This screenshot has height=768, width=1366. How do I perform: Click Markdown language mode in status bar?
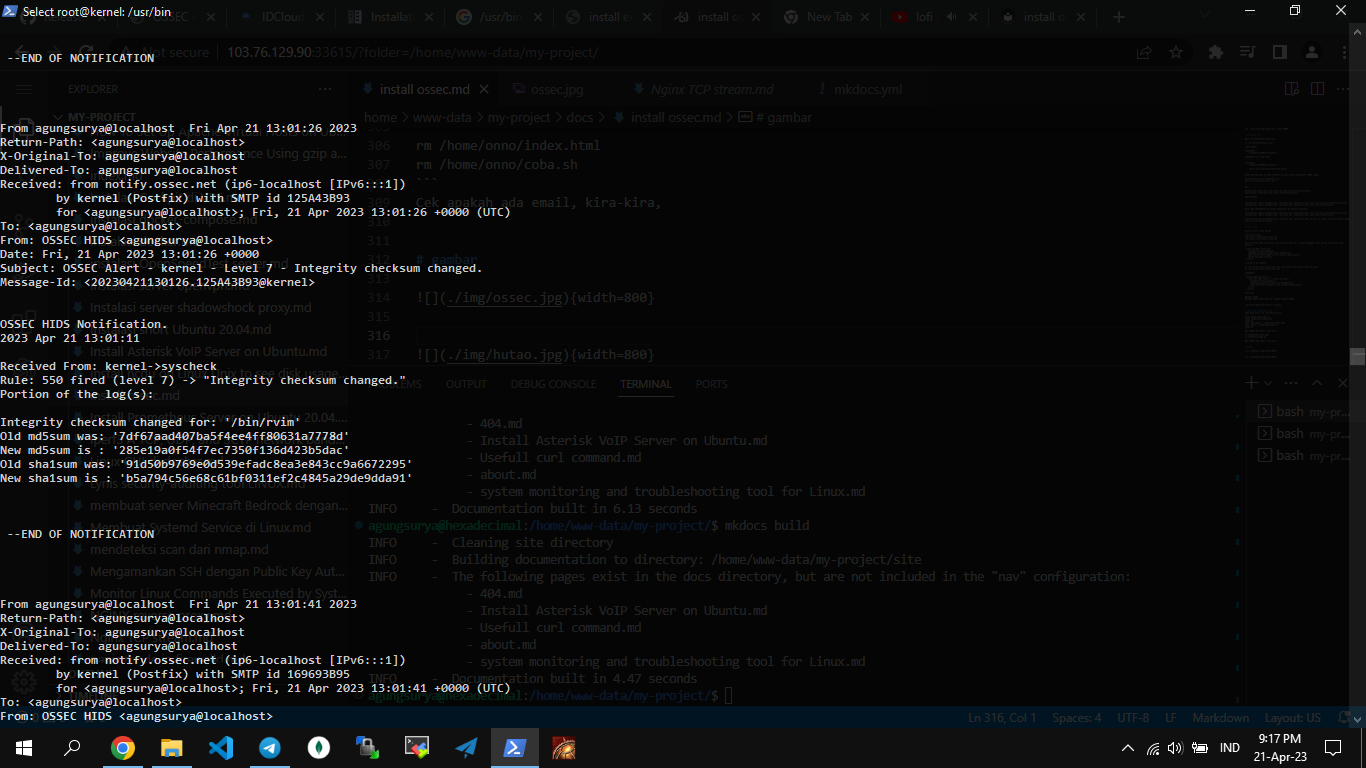pyautogui.click(x=1220, y=718)
